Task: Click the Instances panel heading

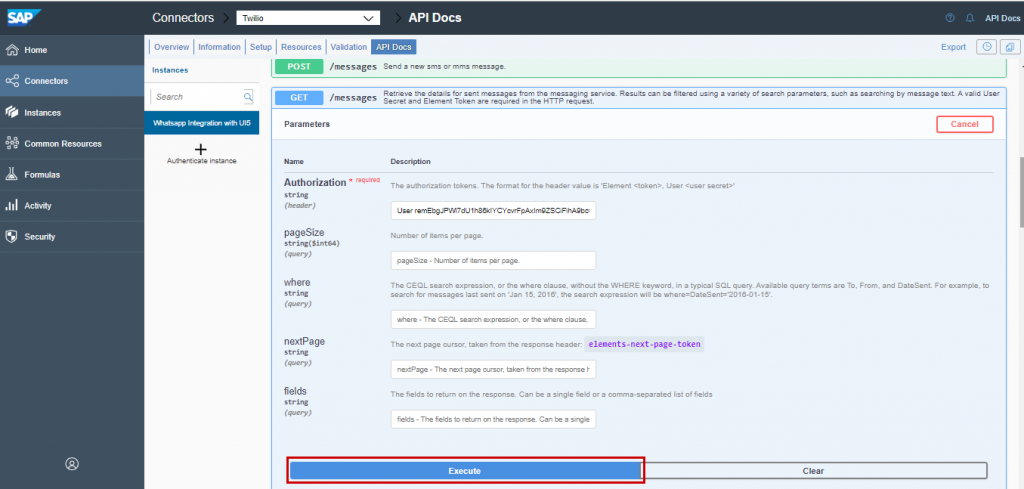Action: (x=170, y=70)
